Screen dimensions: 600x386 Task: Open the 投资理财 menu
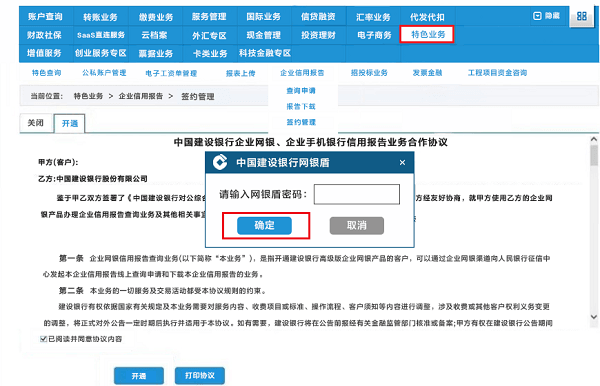318,35
